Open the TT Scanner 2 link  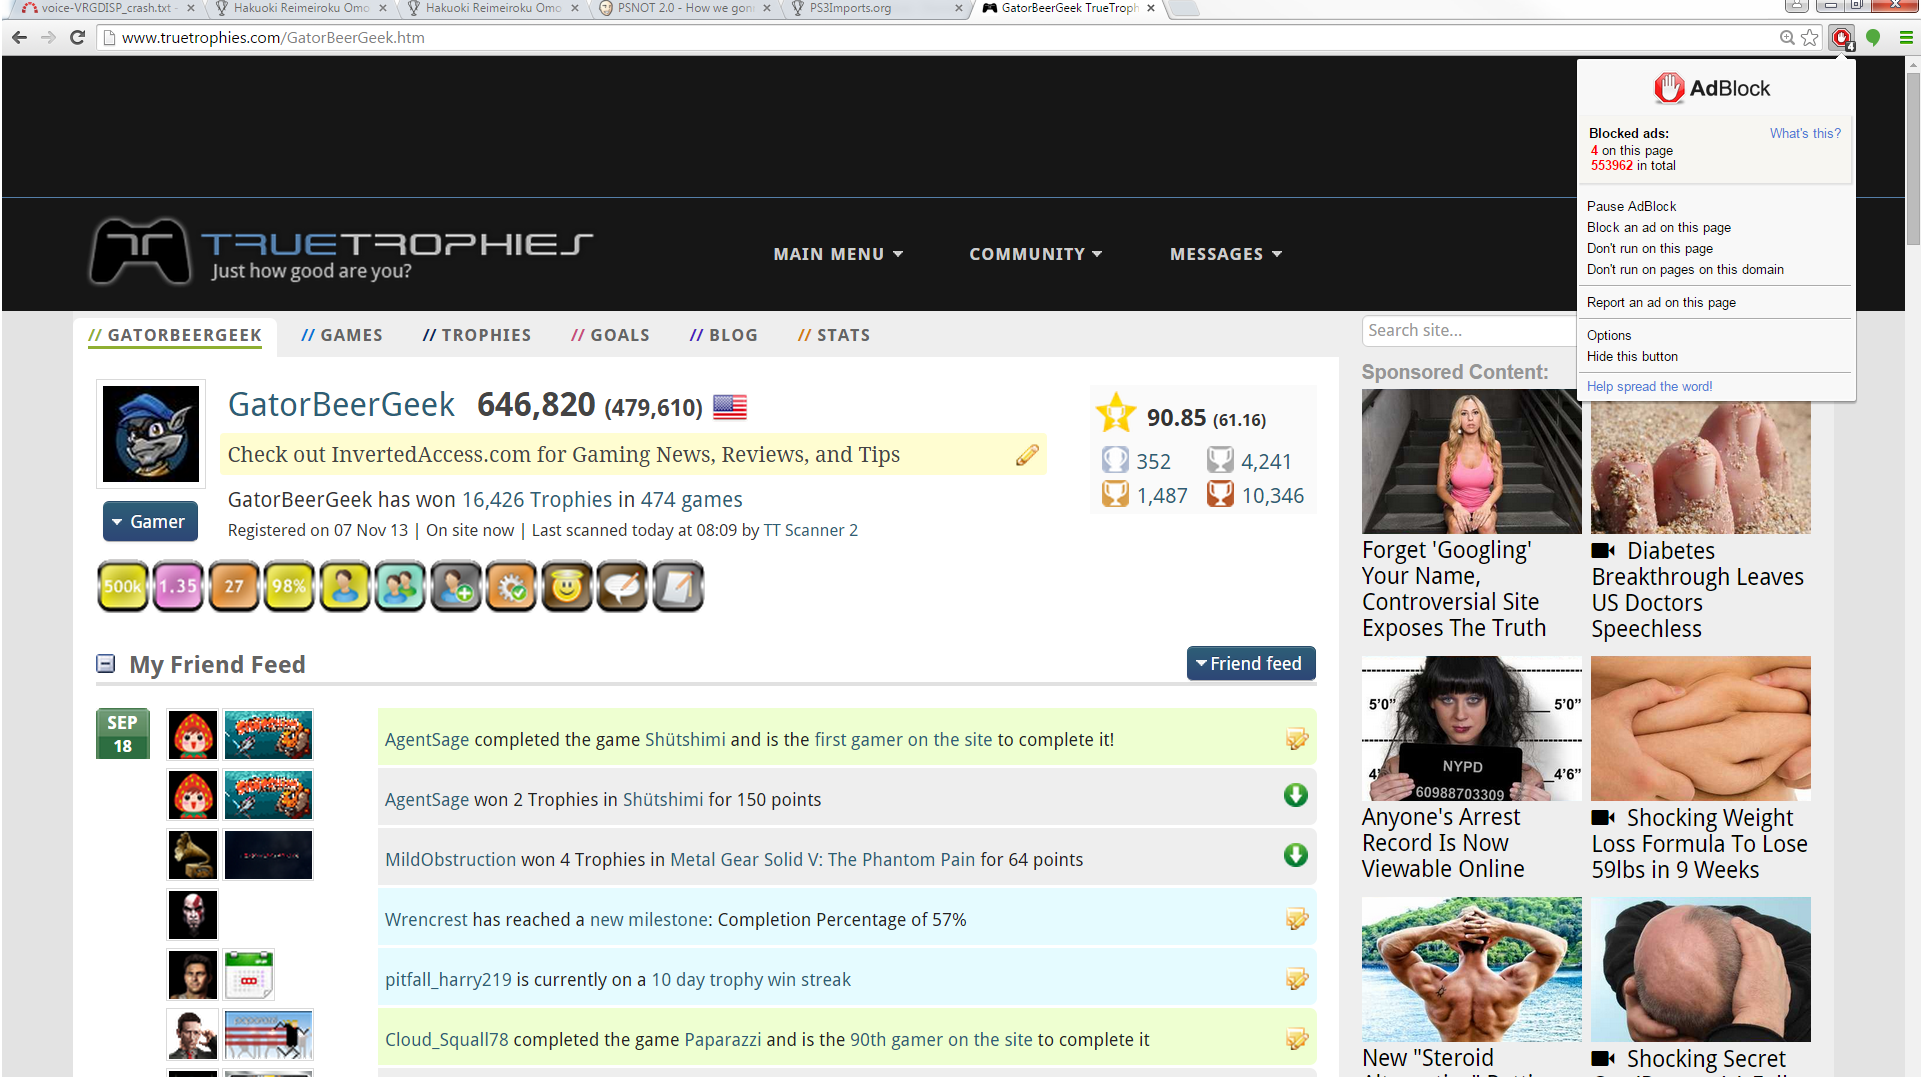click(x=810, y=530)
